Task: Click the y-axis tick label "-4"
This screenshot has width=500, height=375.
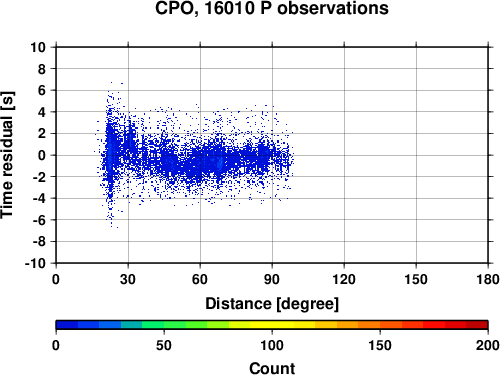Action: [39, 198]
